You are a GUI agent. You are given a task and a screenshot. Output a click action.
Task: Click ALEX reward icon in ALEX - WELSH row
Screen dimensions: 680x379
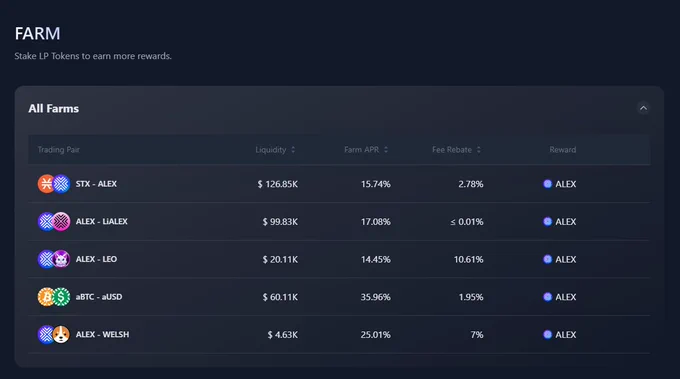click(x=547, y=334)
